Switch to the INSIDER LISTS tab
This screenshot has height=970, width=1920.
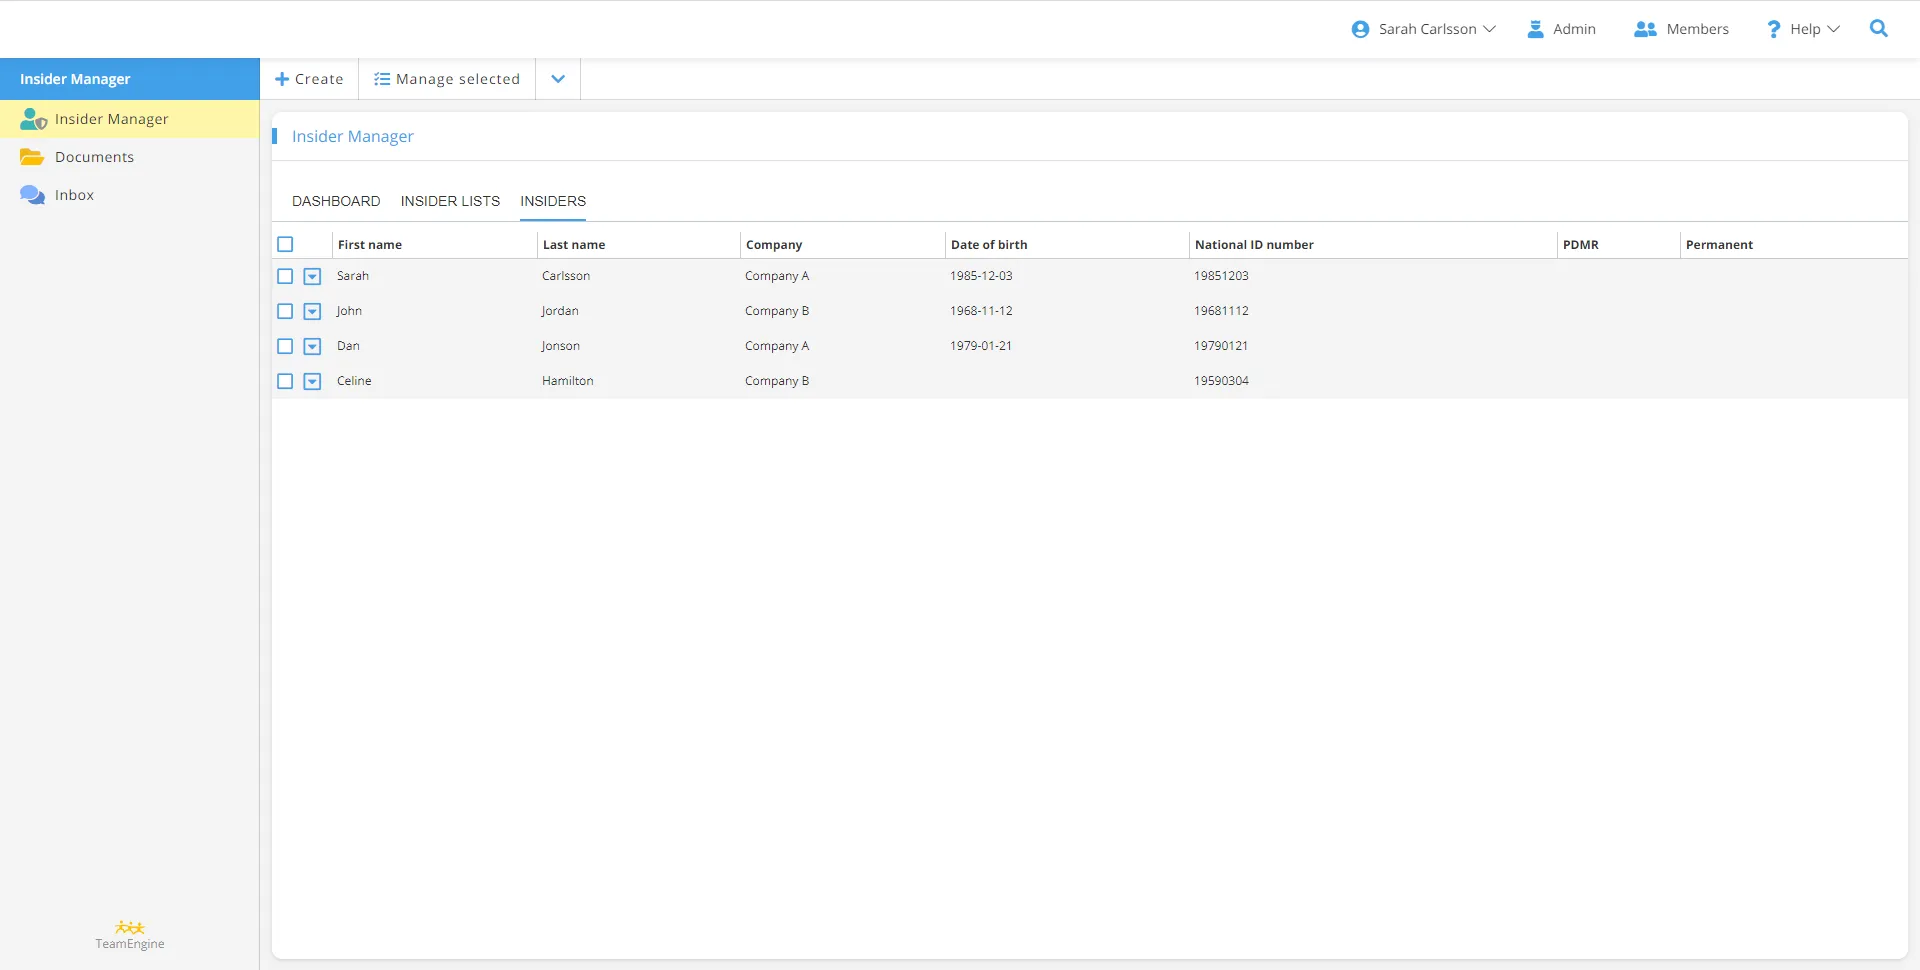(450, 201)
